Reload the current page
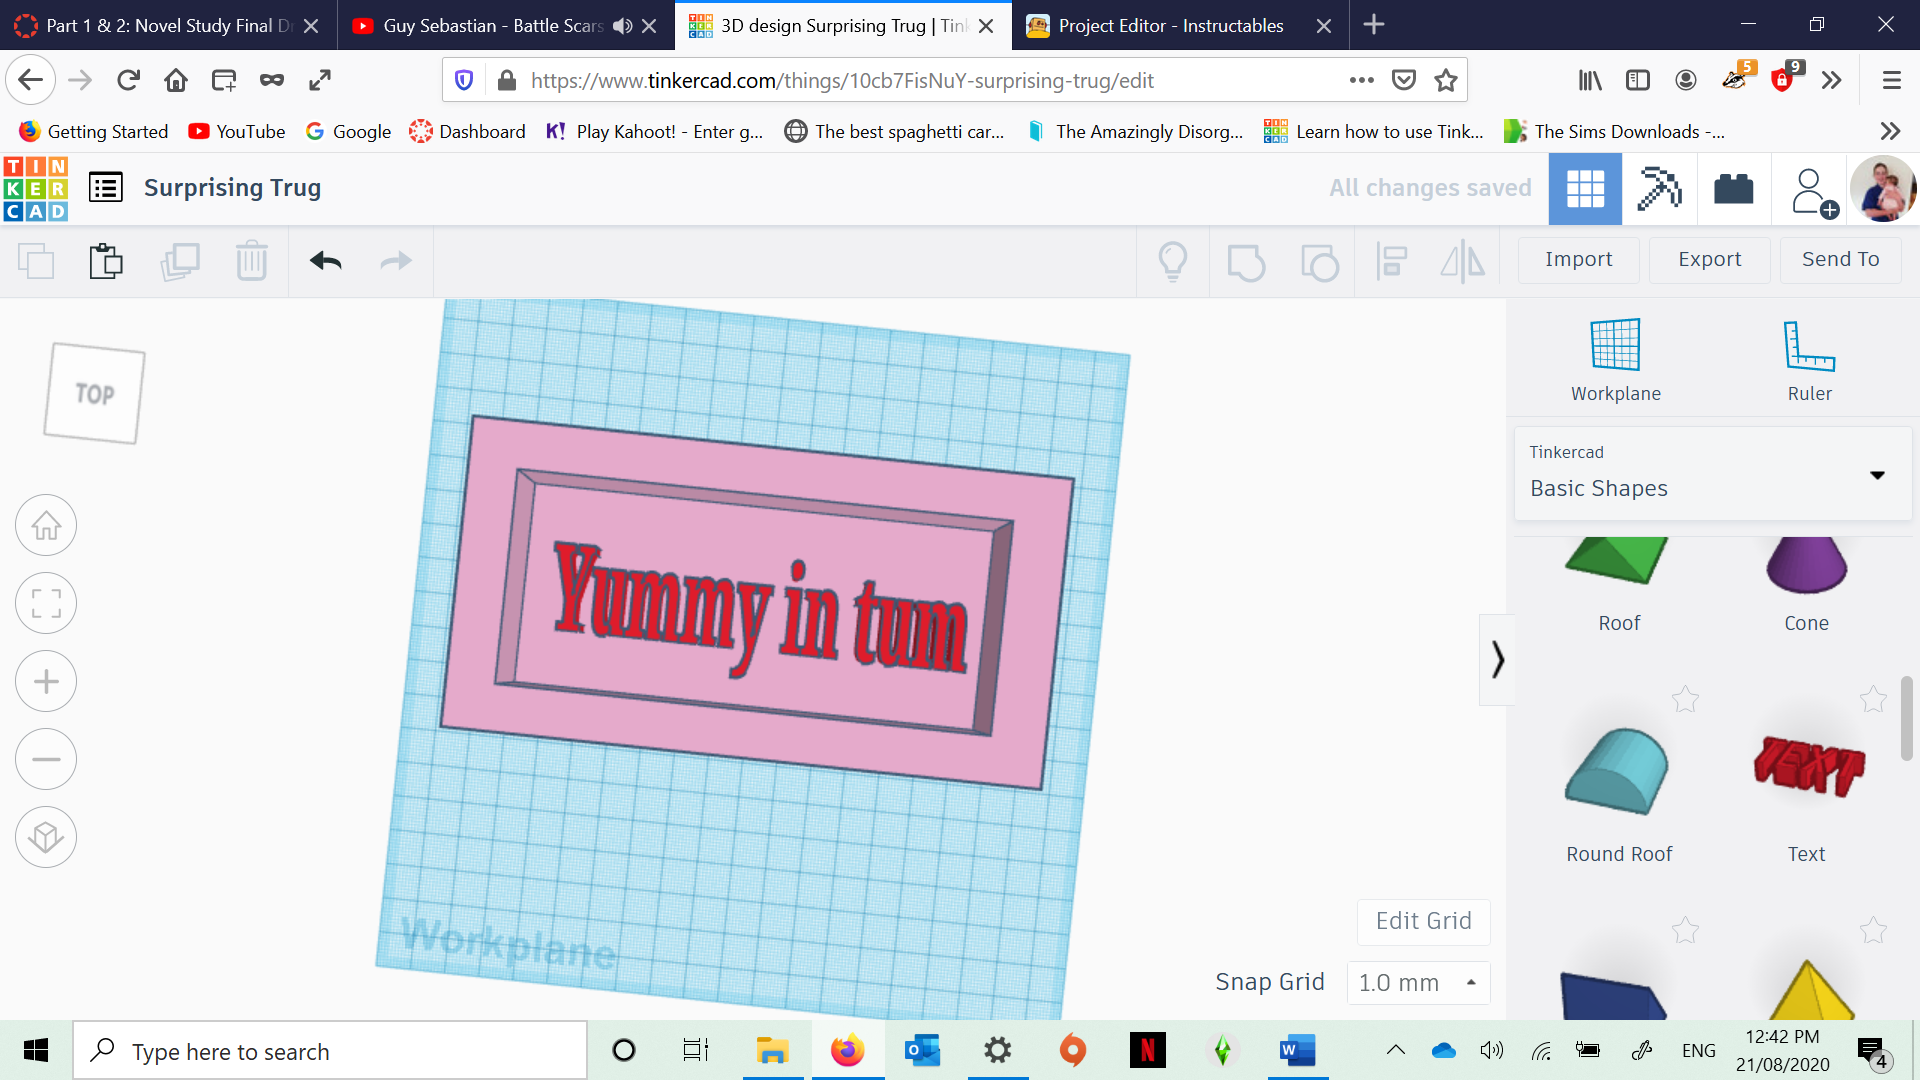The height and width of the screenshot is (1080, 1920). 128,80
